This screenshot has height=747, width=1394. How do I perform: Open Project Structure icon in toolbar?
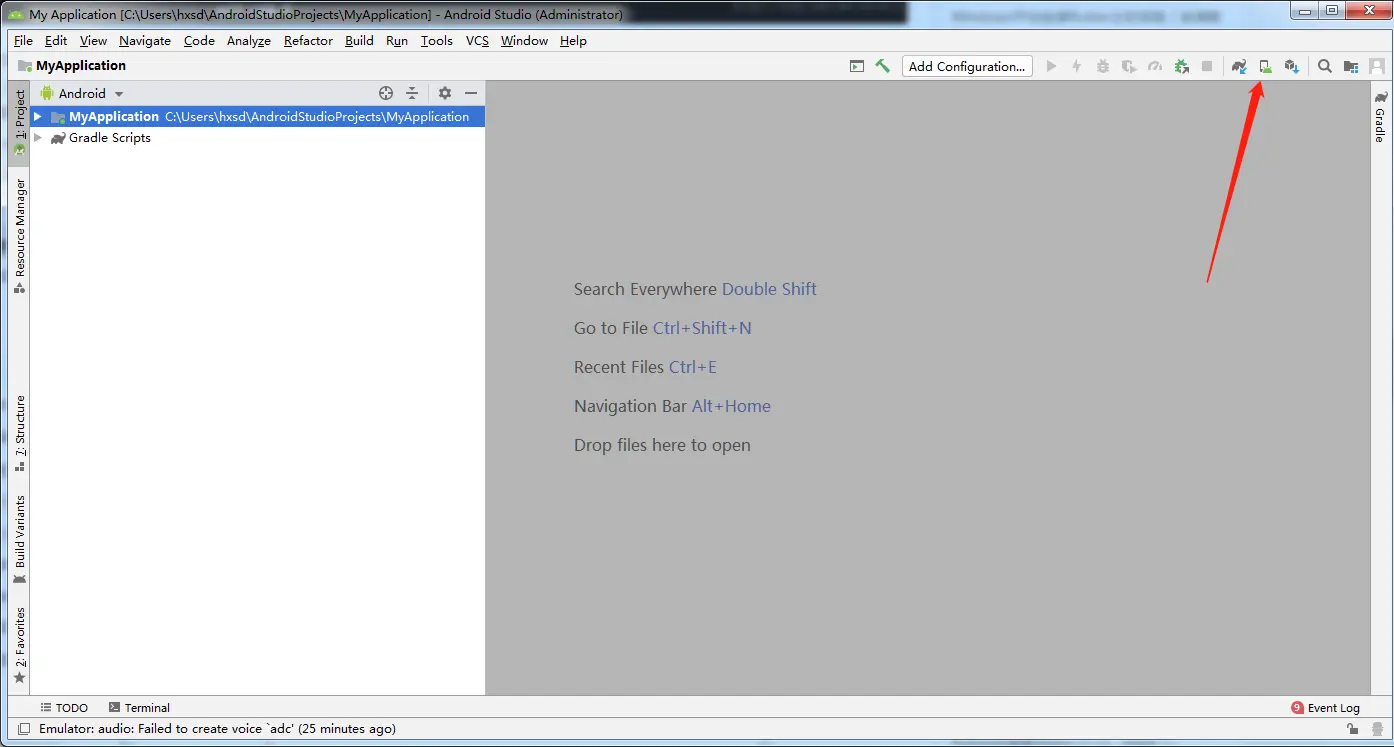1351,67
